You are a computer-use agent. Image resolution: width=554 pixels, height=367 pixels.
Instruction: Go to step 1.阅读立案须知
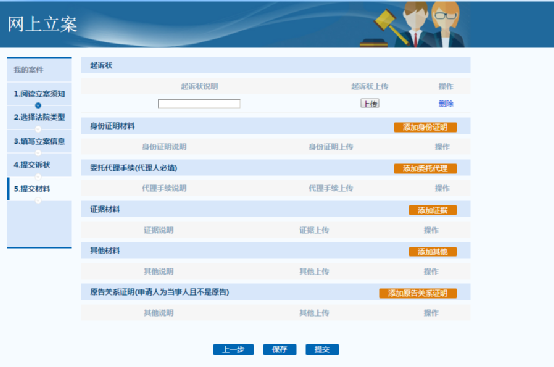pos(39,94)
